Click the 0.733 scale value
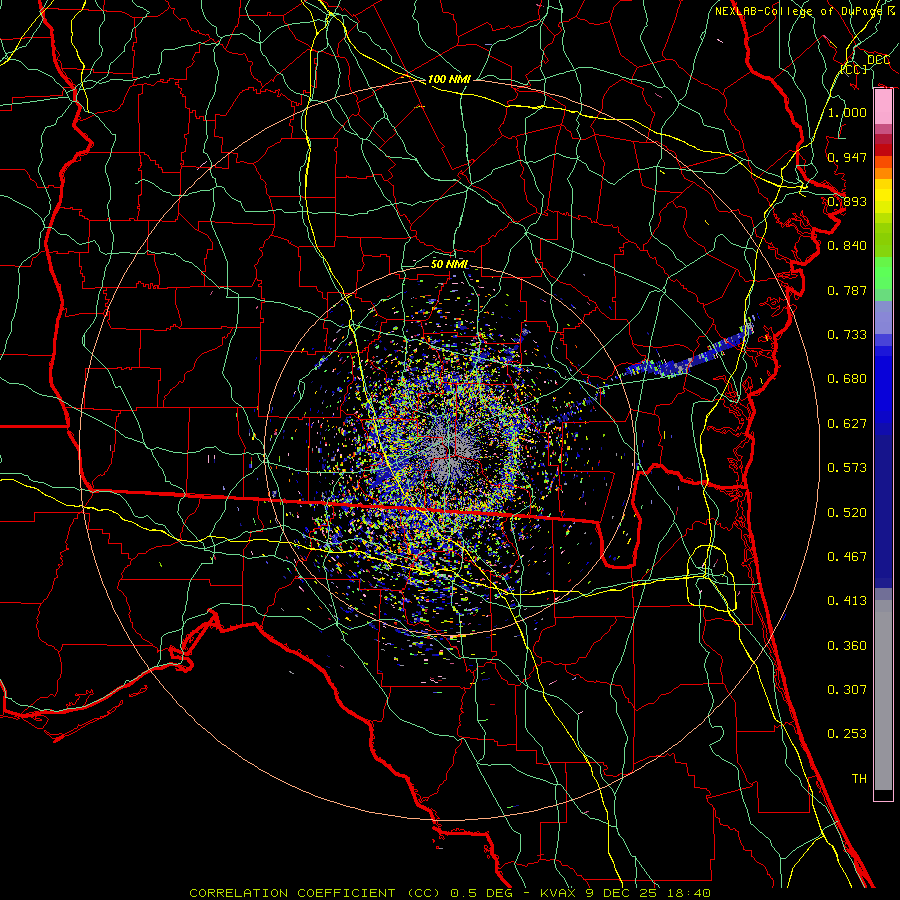Image resolution: width=900 pixels, height=900 pixels. [847, 335]
